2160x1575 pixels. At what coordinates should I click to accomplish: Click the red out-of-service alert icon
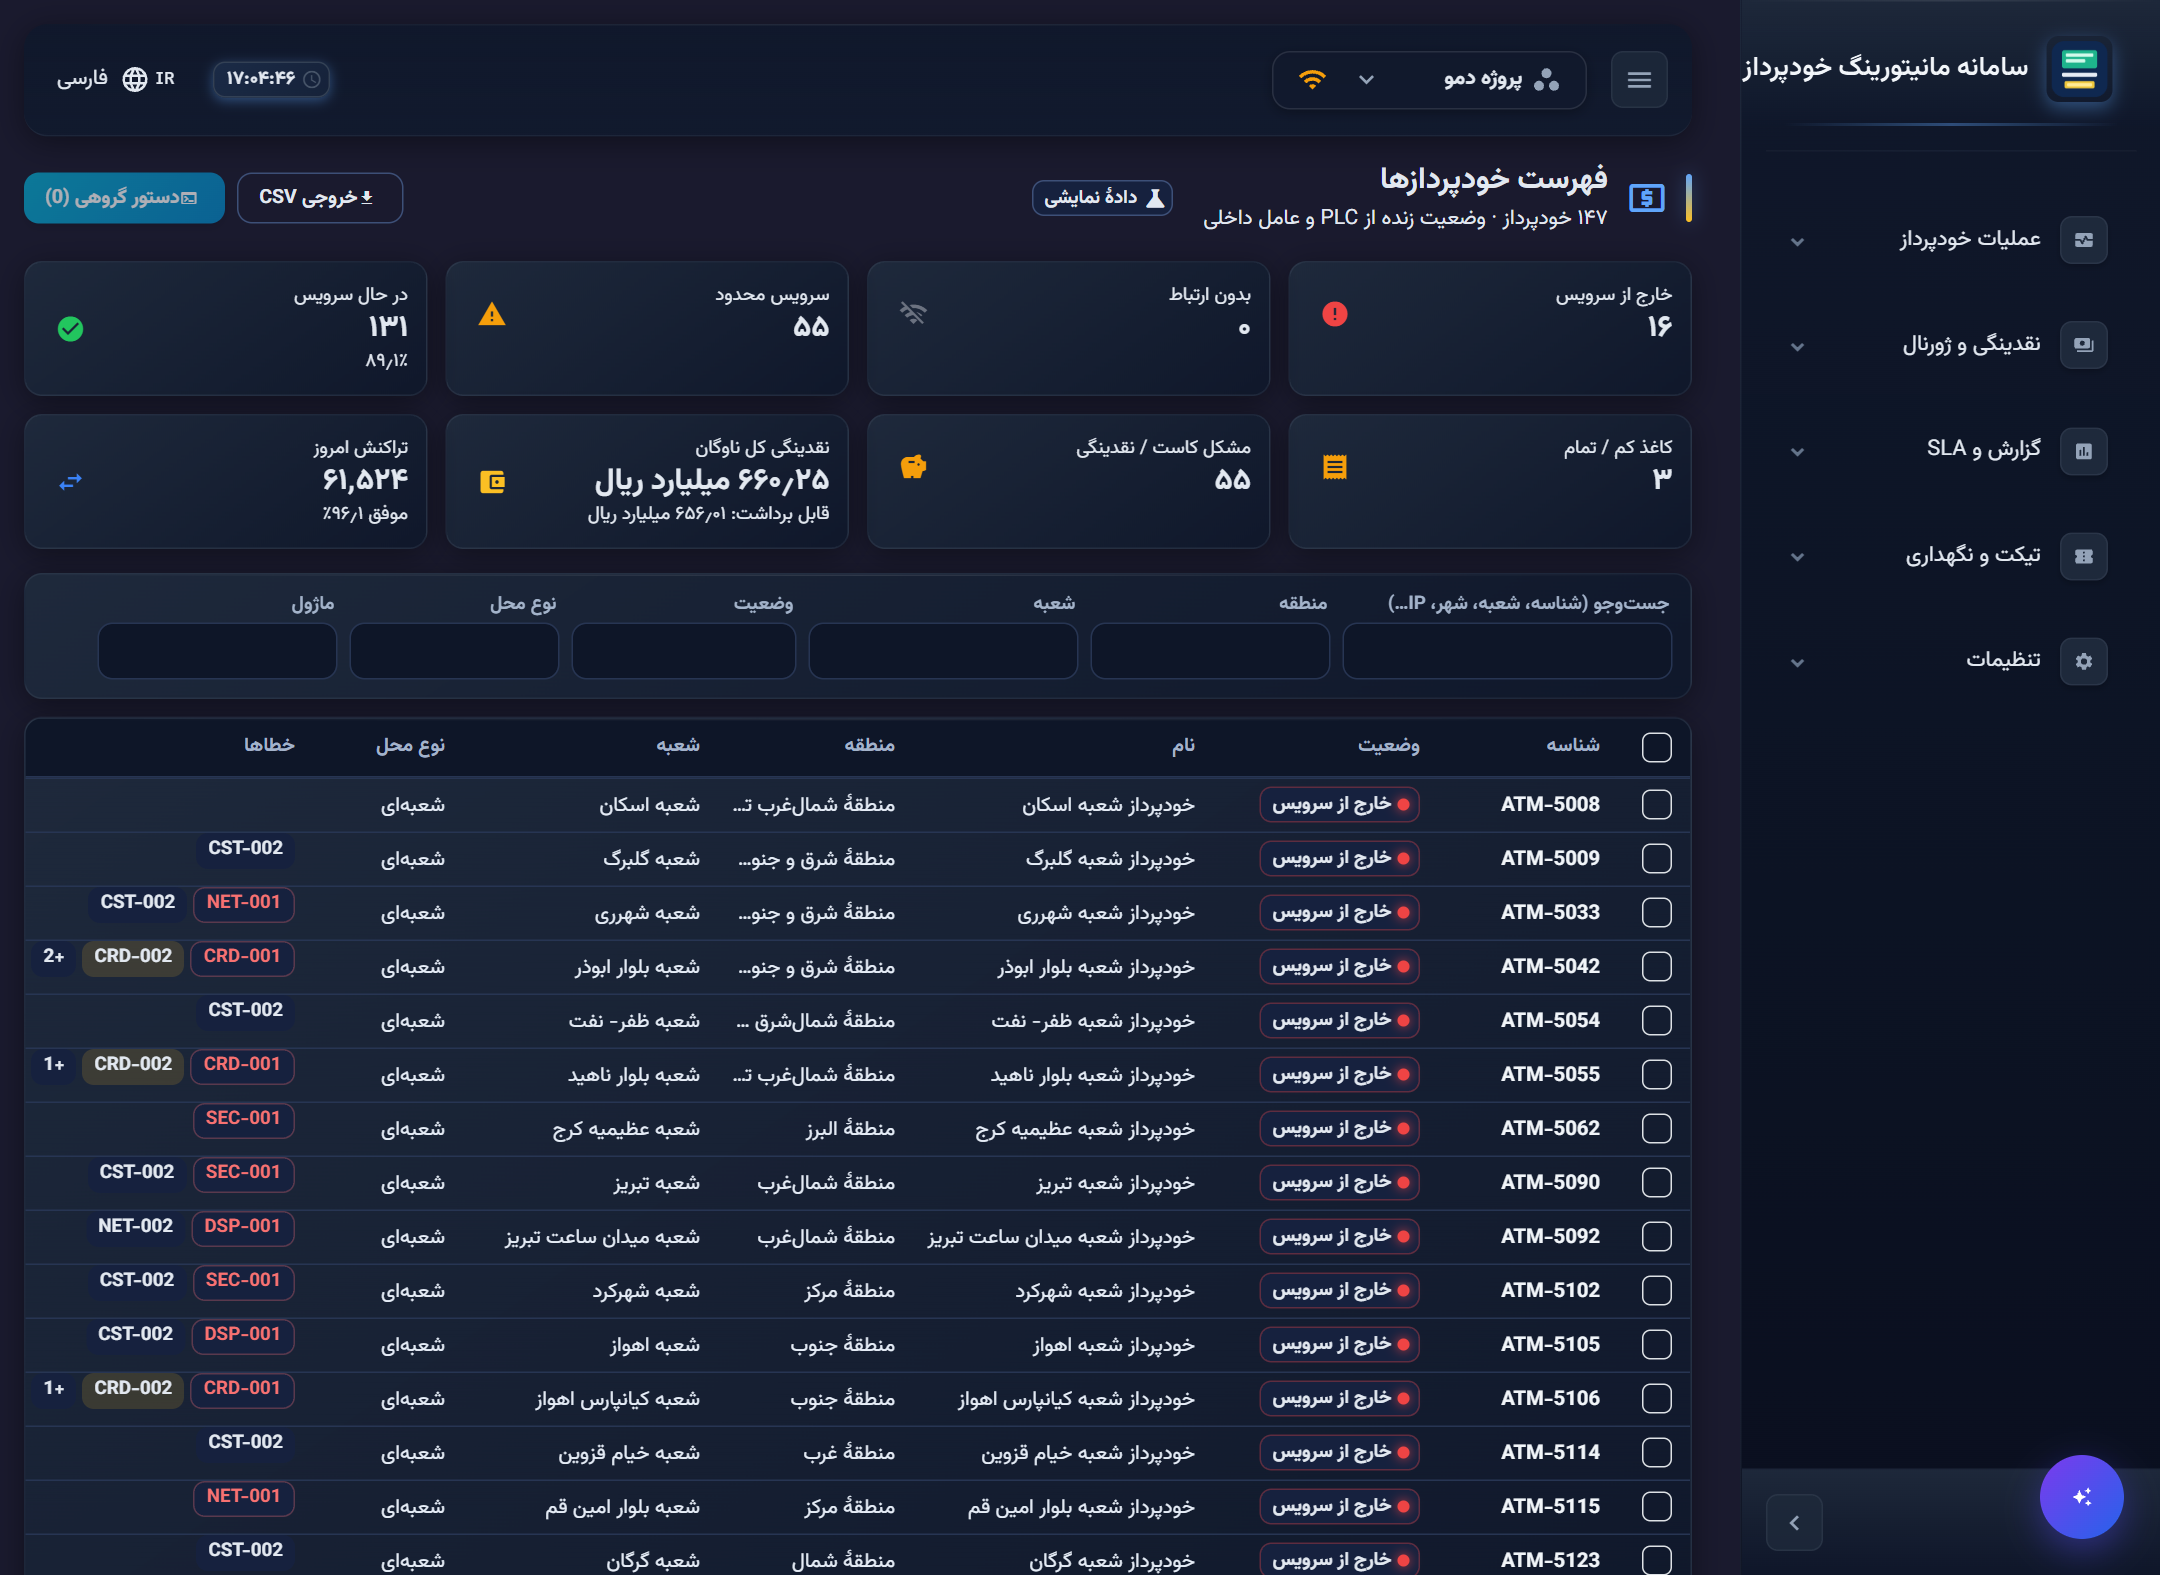pos(1335,314)
